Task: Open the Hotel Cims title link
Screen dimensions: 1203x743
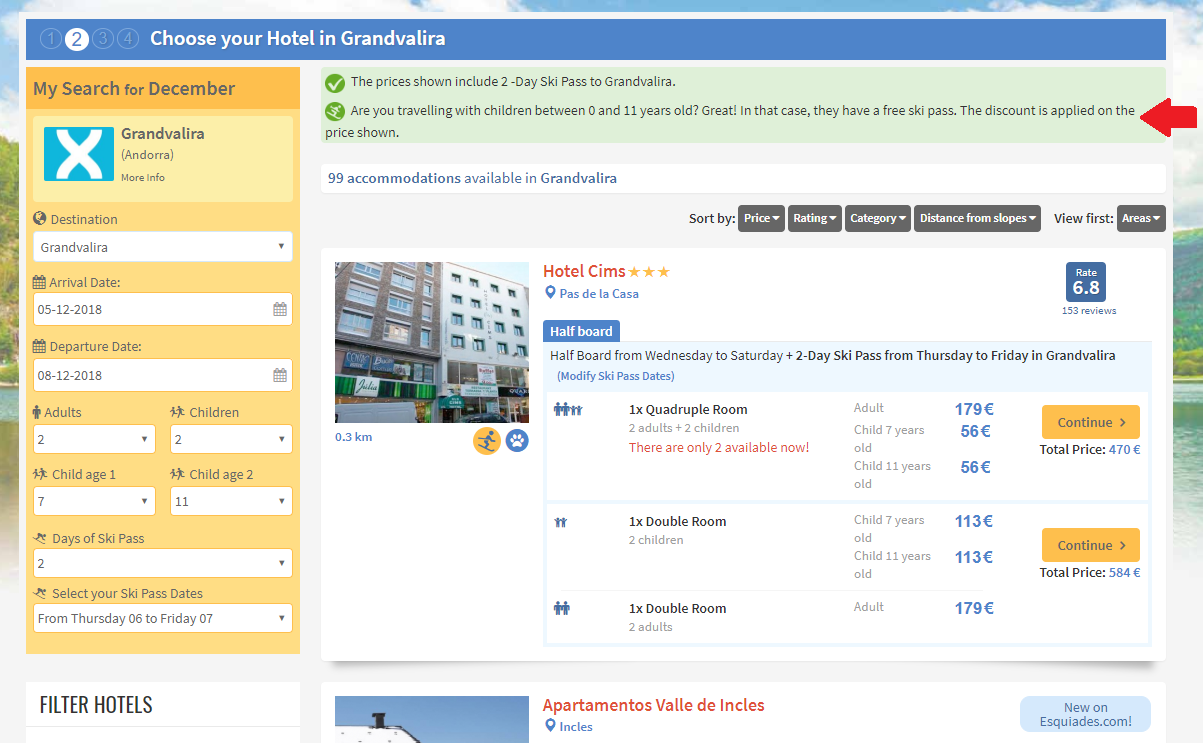Action: 584,271
